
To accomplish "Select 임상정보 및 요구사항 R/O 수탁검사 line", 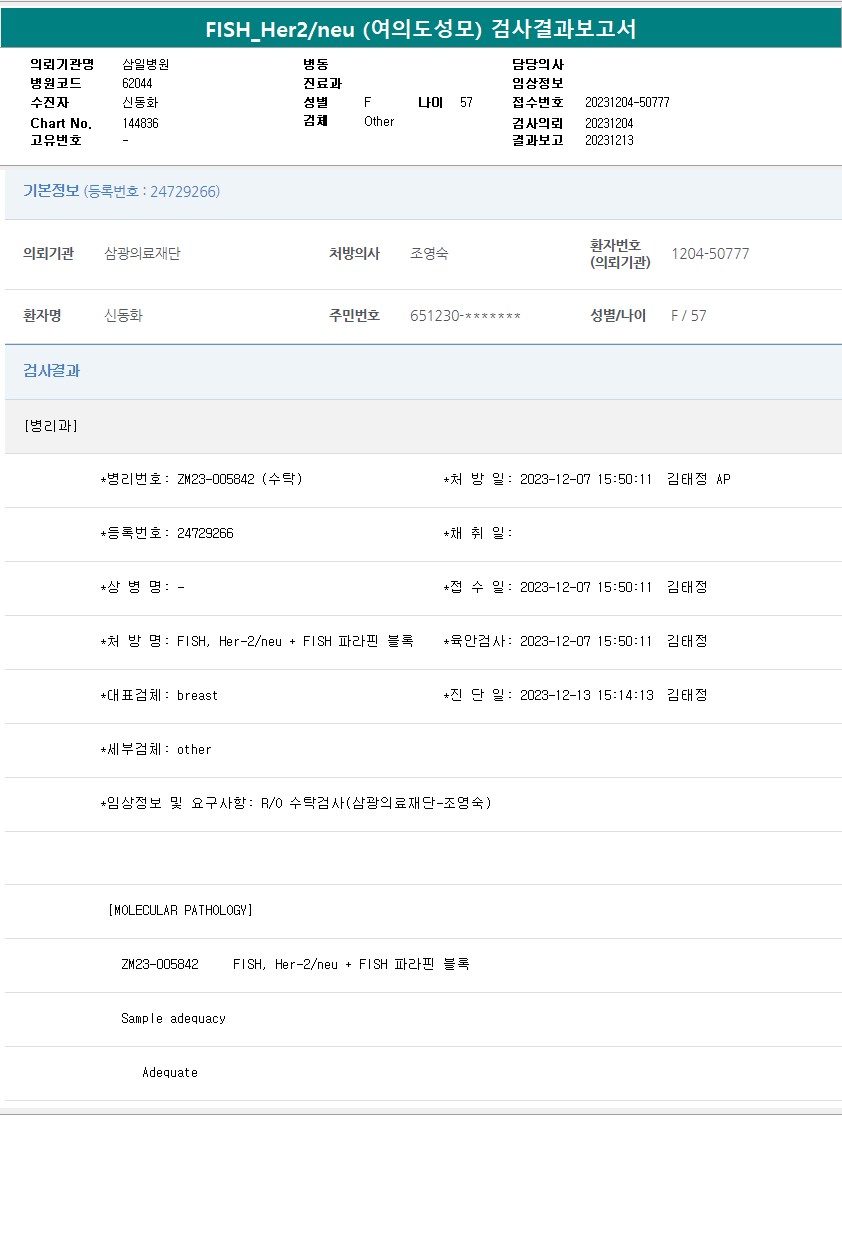I will [295, 803].
